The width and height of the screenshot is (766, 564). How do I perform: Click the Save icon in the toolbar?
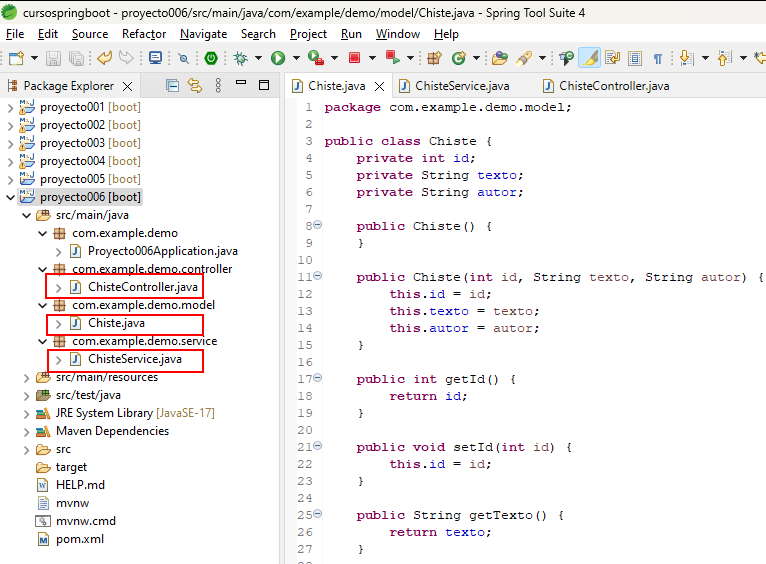click(x=53, y=59)
